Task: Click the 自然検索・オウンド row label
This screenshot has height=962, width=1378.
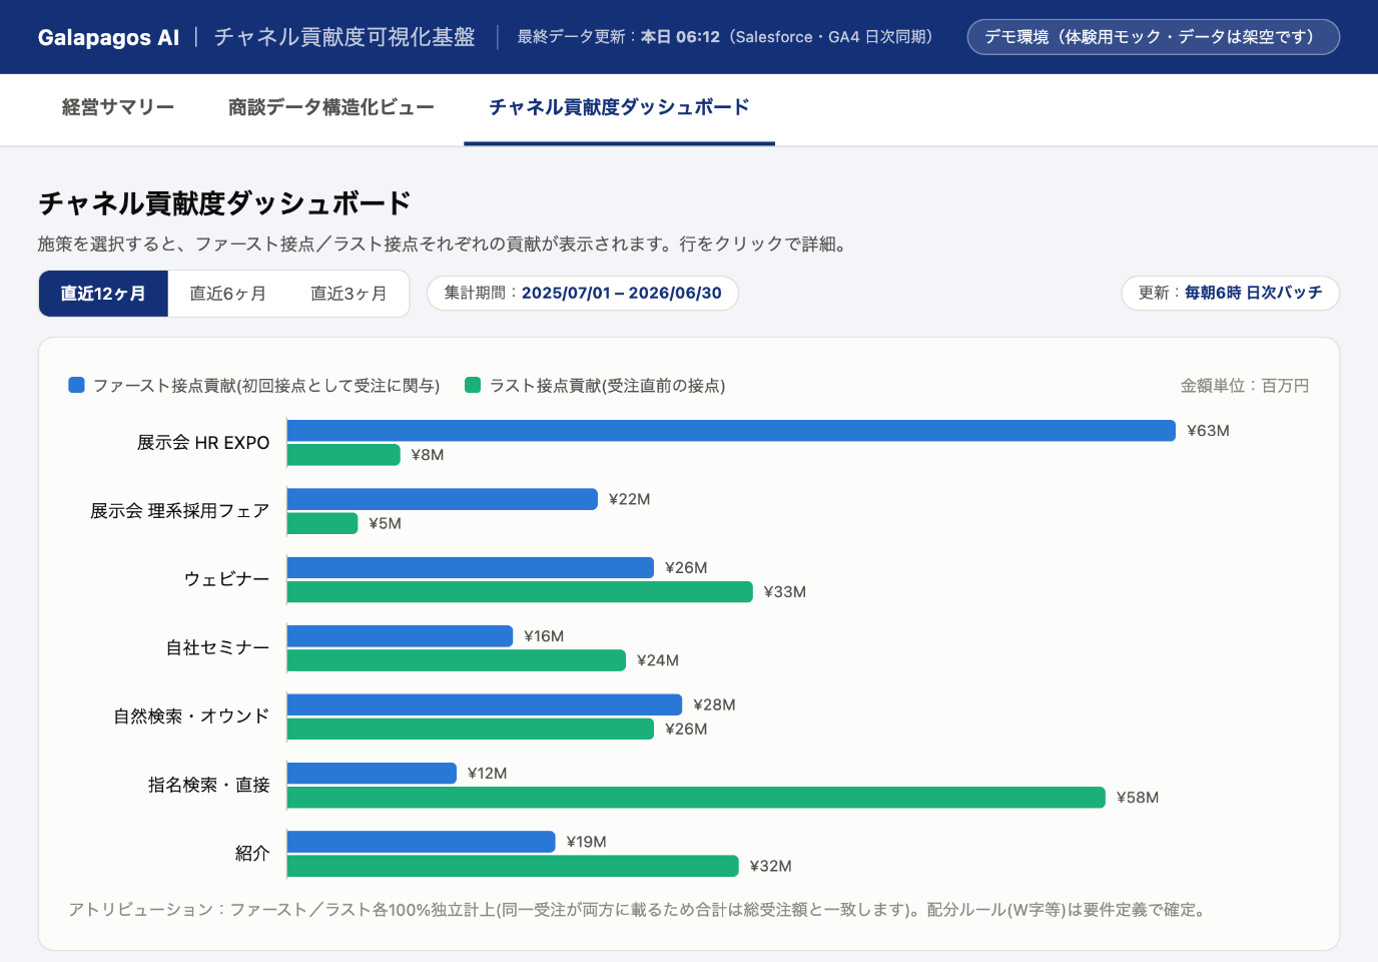Action: 191,717
